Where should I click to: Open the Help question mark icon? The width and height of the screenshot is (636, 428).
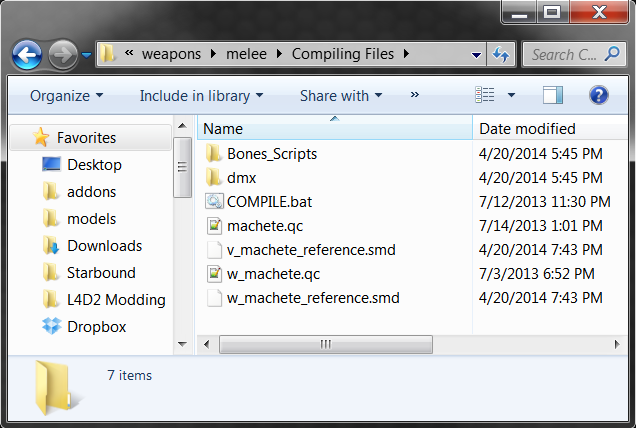click(x=599, y=95)
